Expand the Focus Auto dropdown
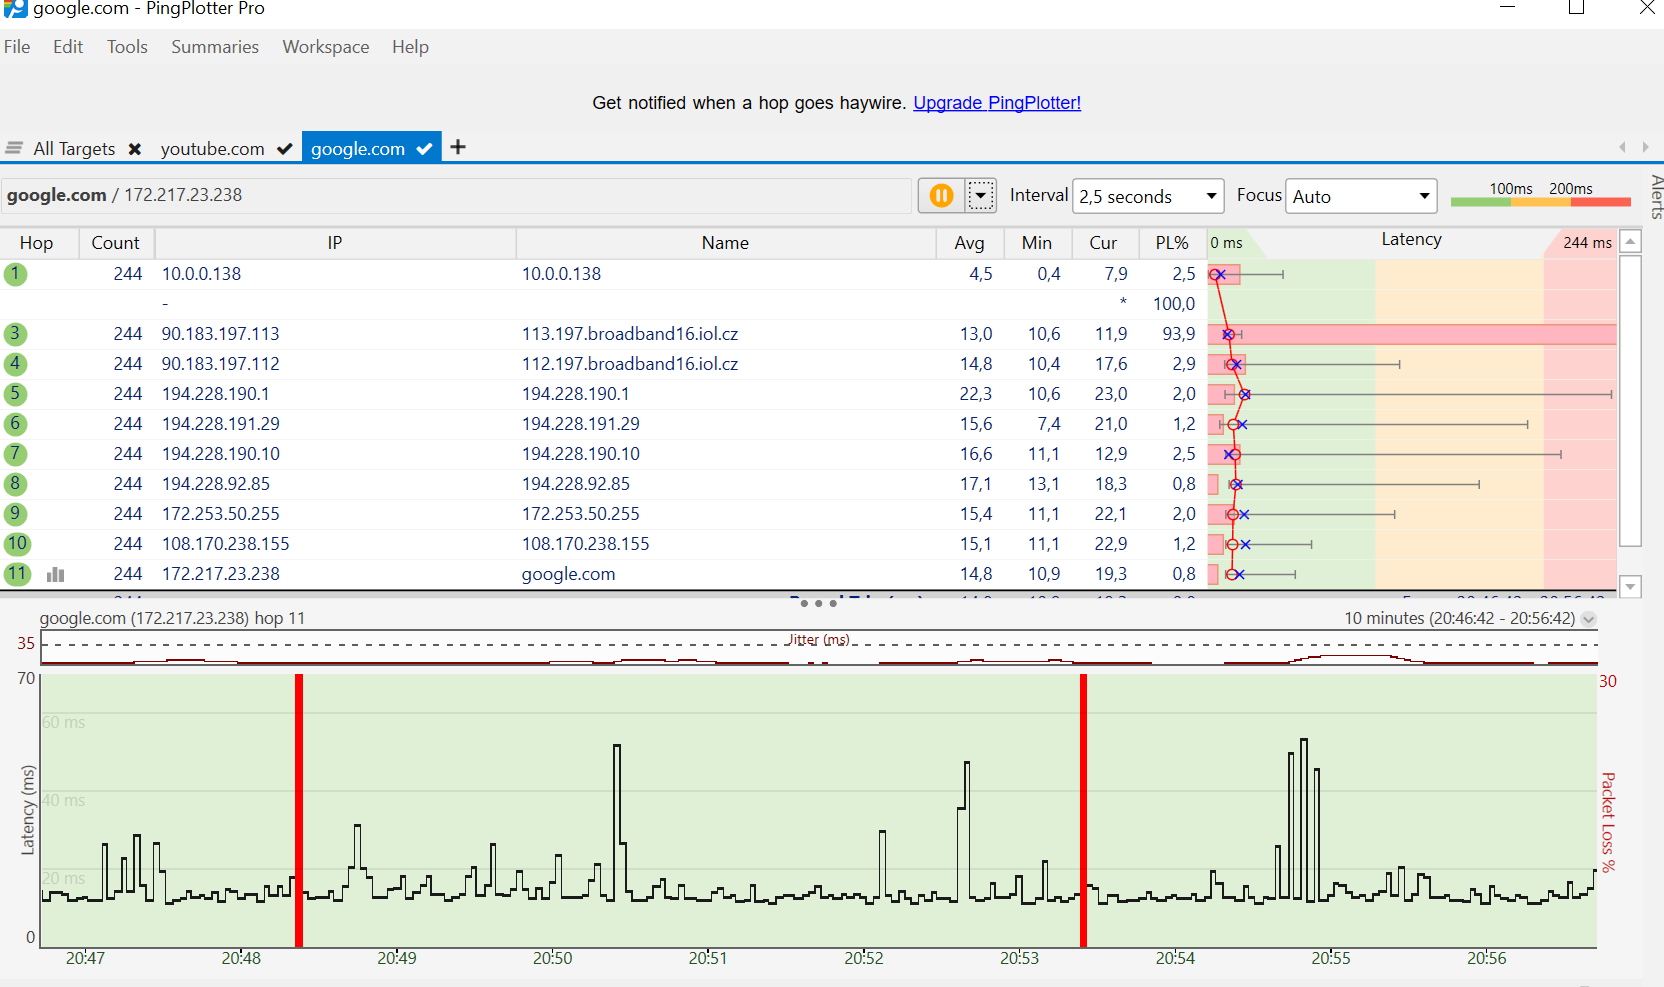Screen dimensions: 1664x987 (1360, 197)
